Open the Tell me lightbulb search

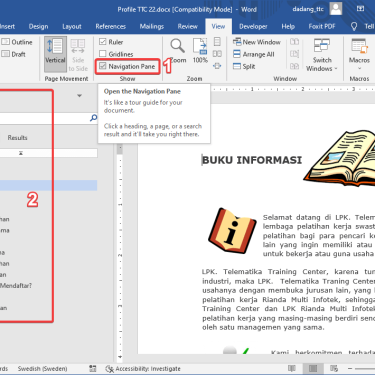point(354,26)
